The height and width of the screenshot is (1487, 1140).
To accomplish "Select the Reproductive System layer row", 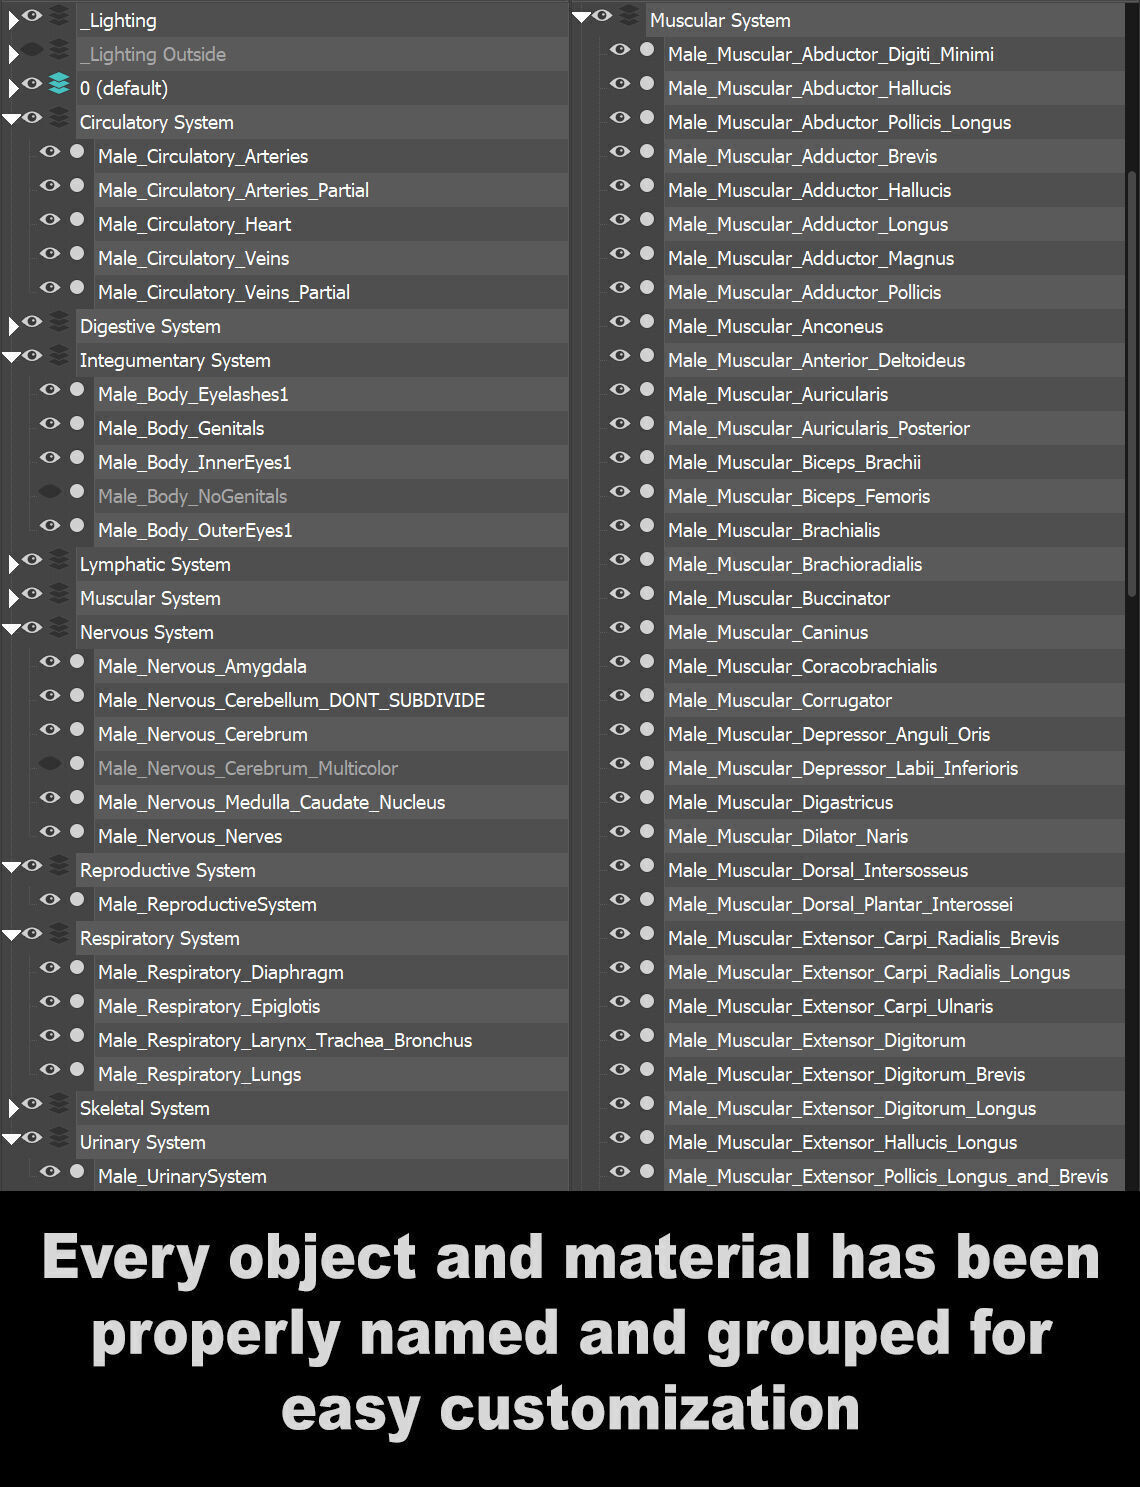I will click(322, 870).
